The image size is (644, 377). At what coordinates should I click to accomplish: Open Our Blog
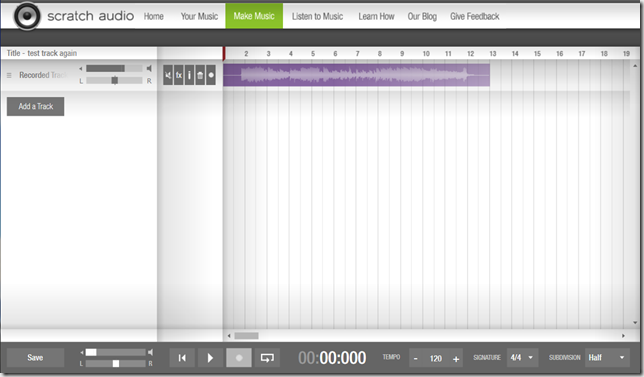[422, 16]
